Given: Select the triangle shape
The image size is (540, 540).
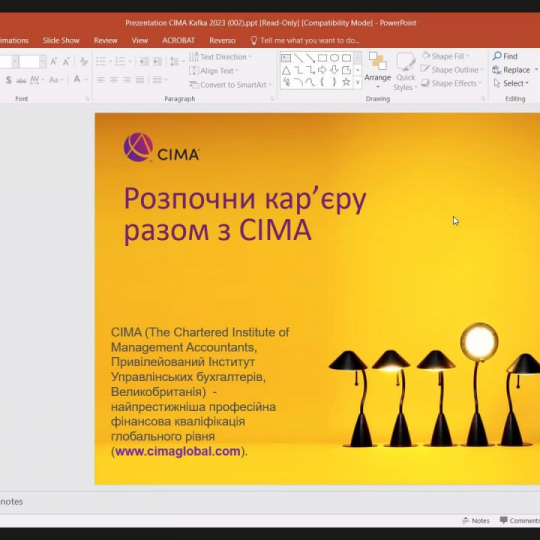Looking at the screenshot, I should pos(286,71).
